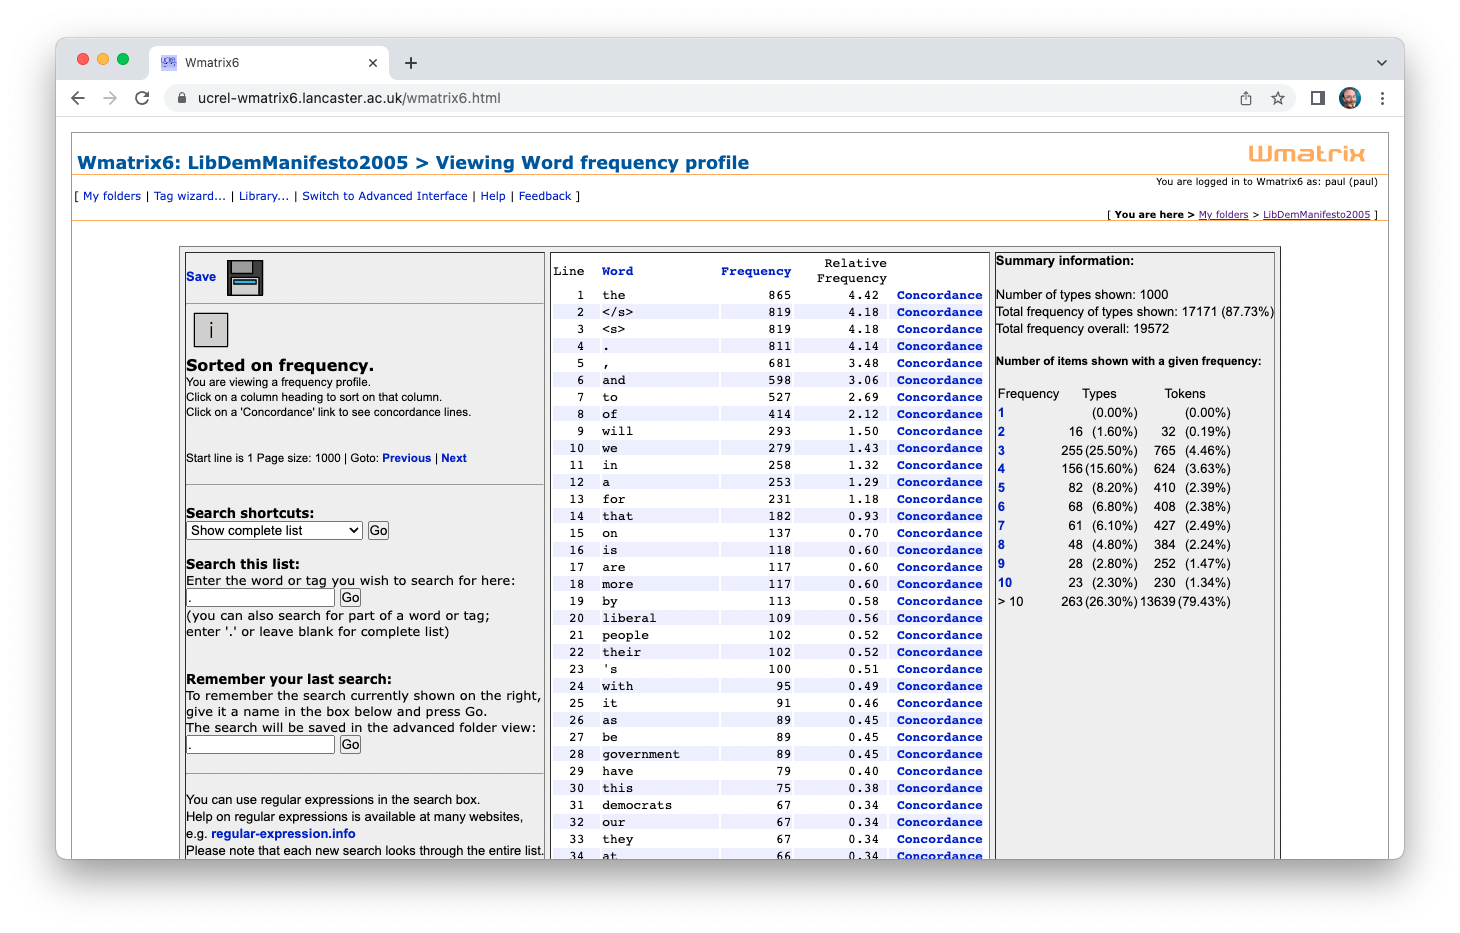This screenshot has width=1460, height=933.
Task: Bookmark this page with the star icon
Action: 1277,98
